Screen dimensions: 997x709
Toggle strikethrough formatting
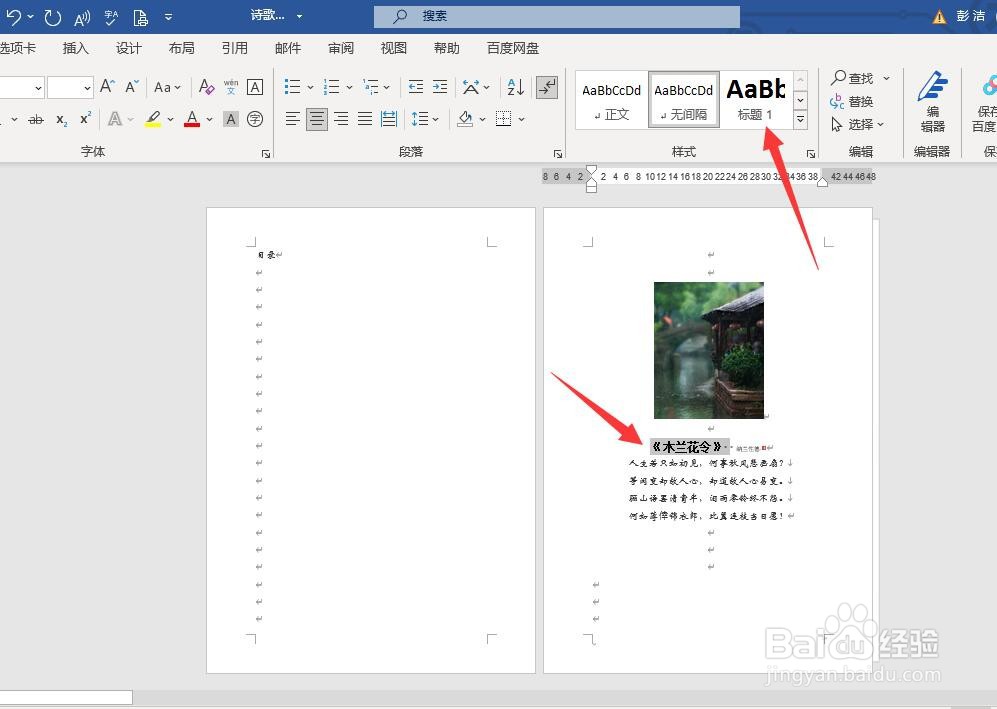(36, 119)
